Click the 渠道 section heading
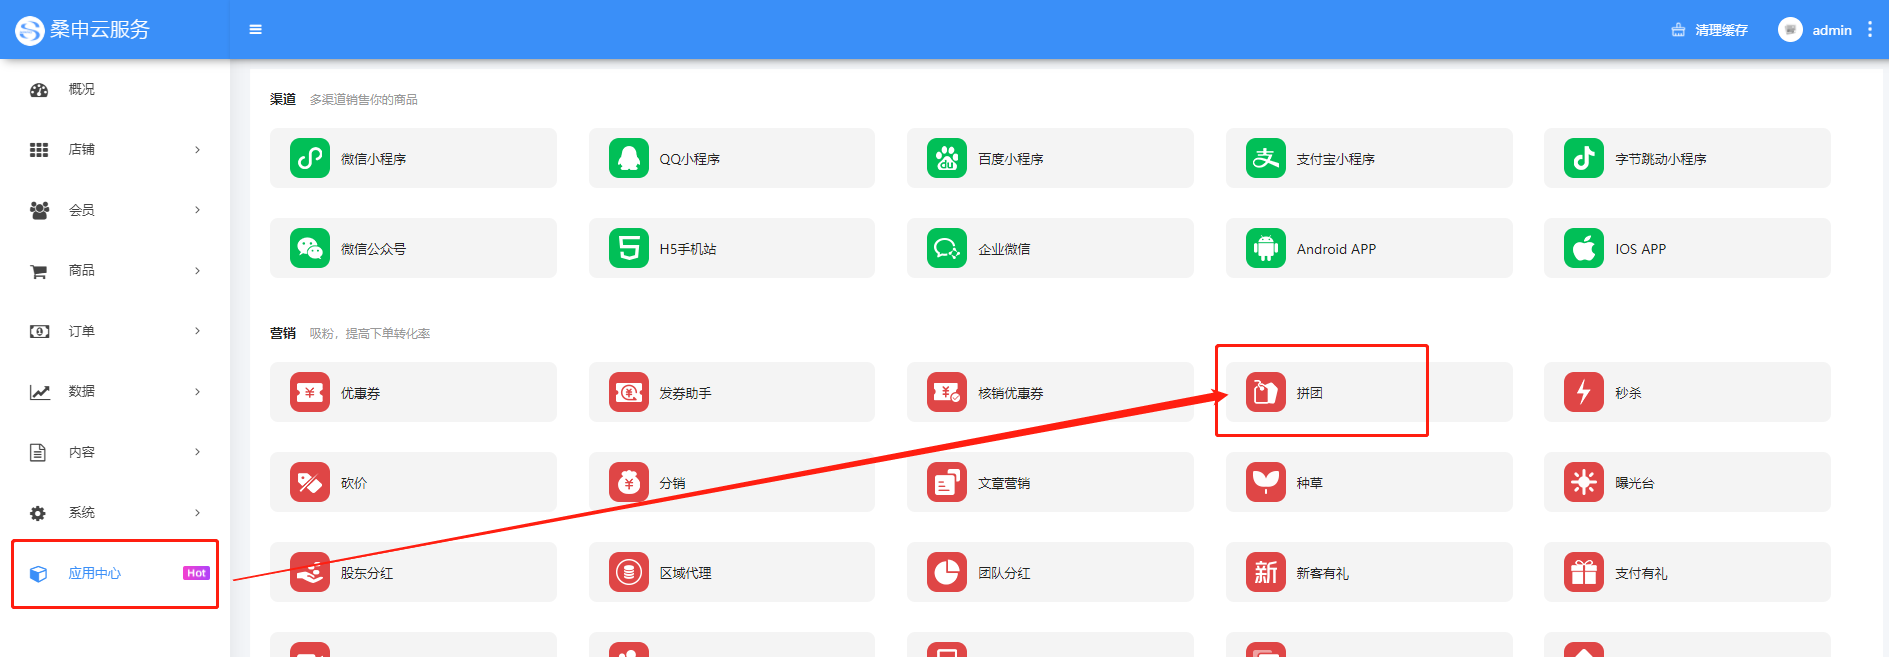 (x=283, y=99)
